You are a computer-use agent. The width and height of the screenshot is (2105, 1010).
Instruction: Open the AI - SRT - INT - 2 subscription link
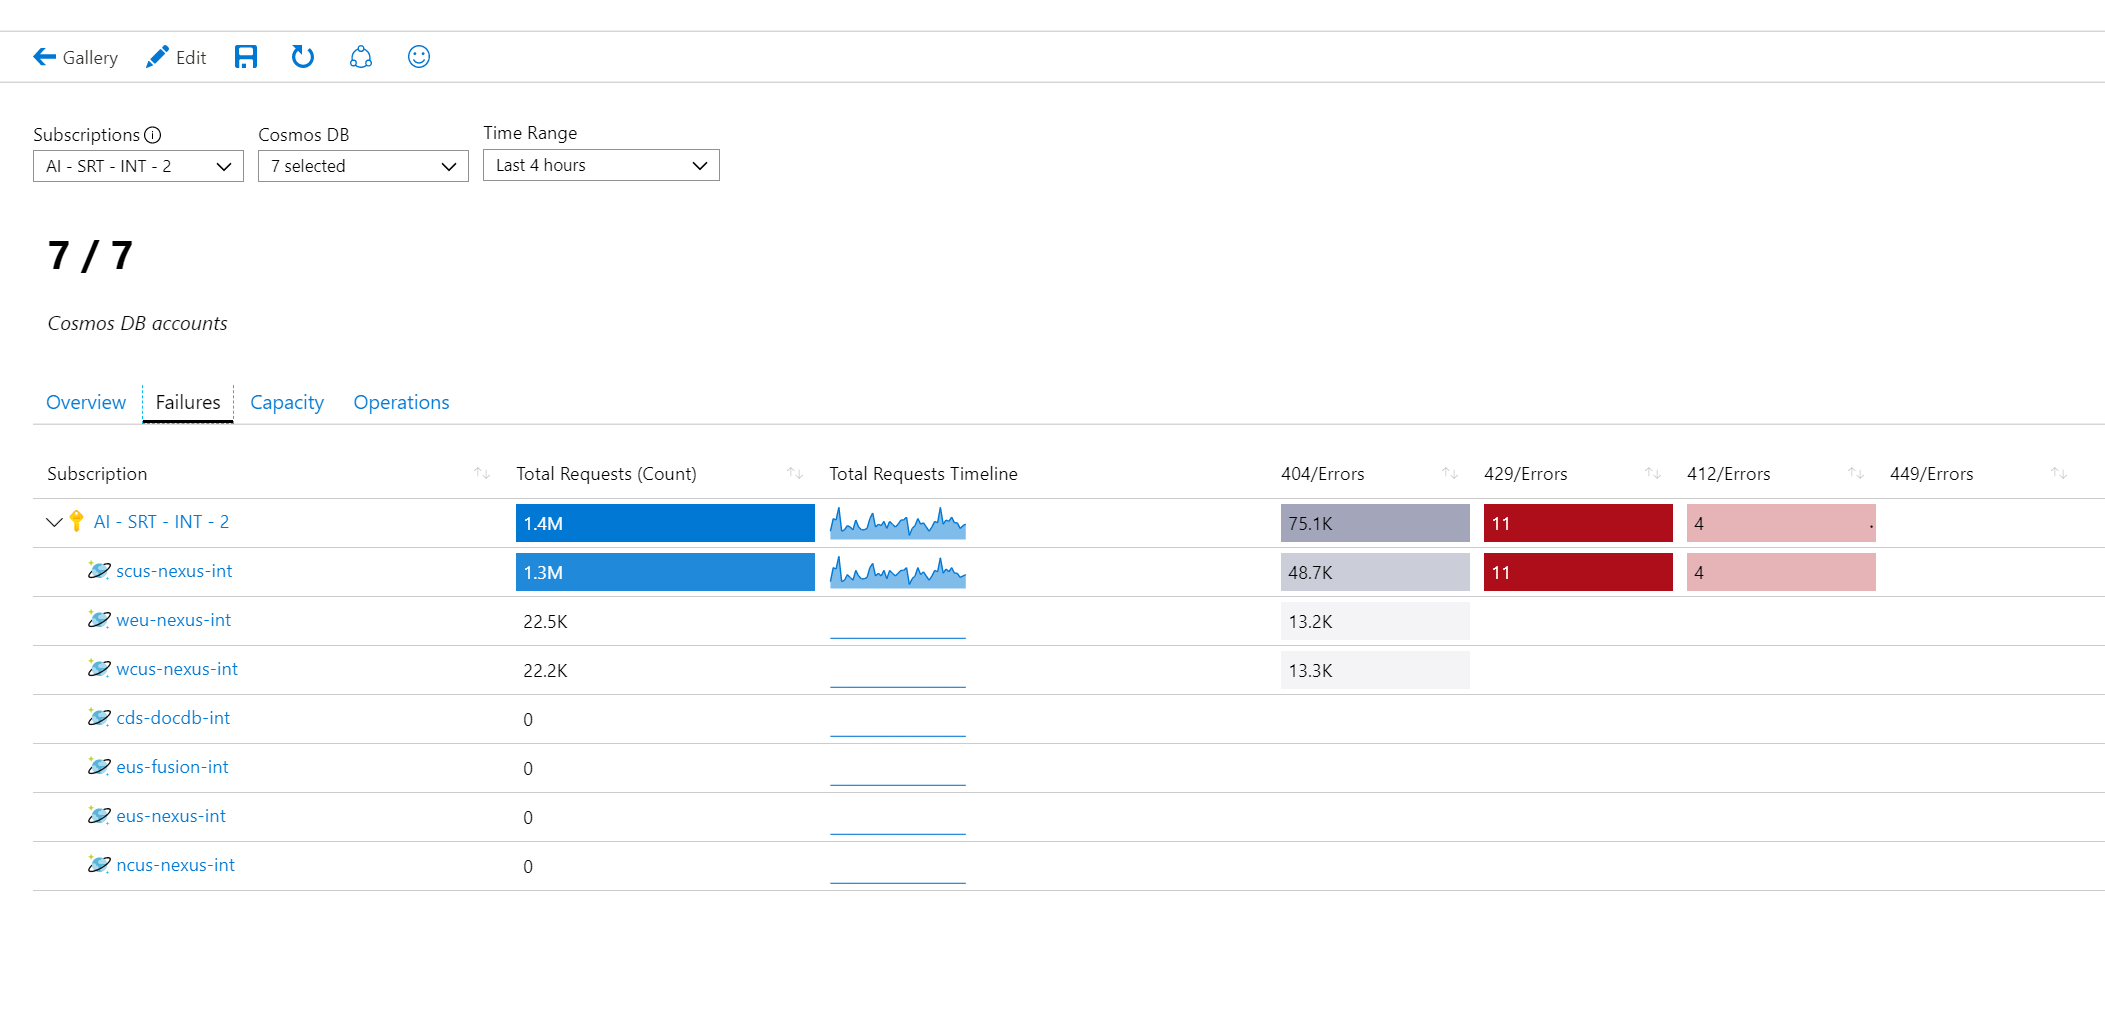(x=161, y=522)
